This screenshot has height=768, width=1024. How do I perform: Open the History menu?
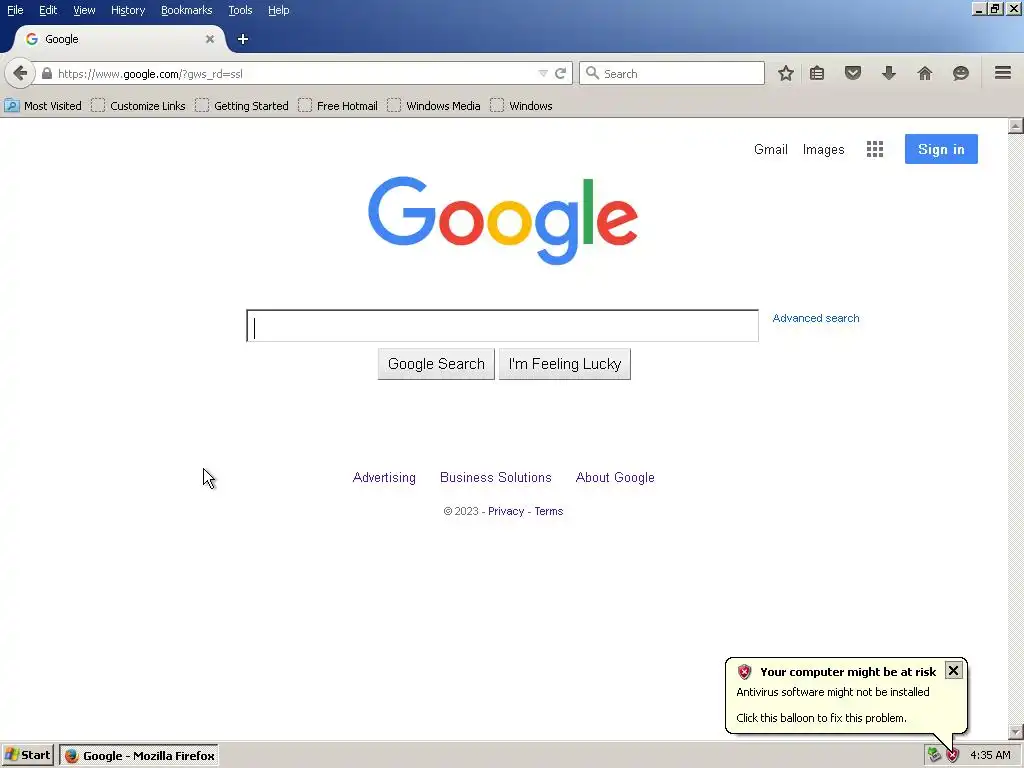point(127,10)
